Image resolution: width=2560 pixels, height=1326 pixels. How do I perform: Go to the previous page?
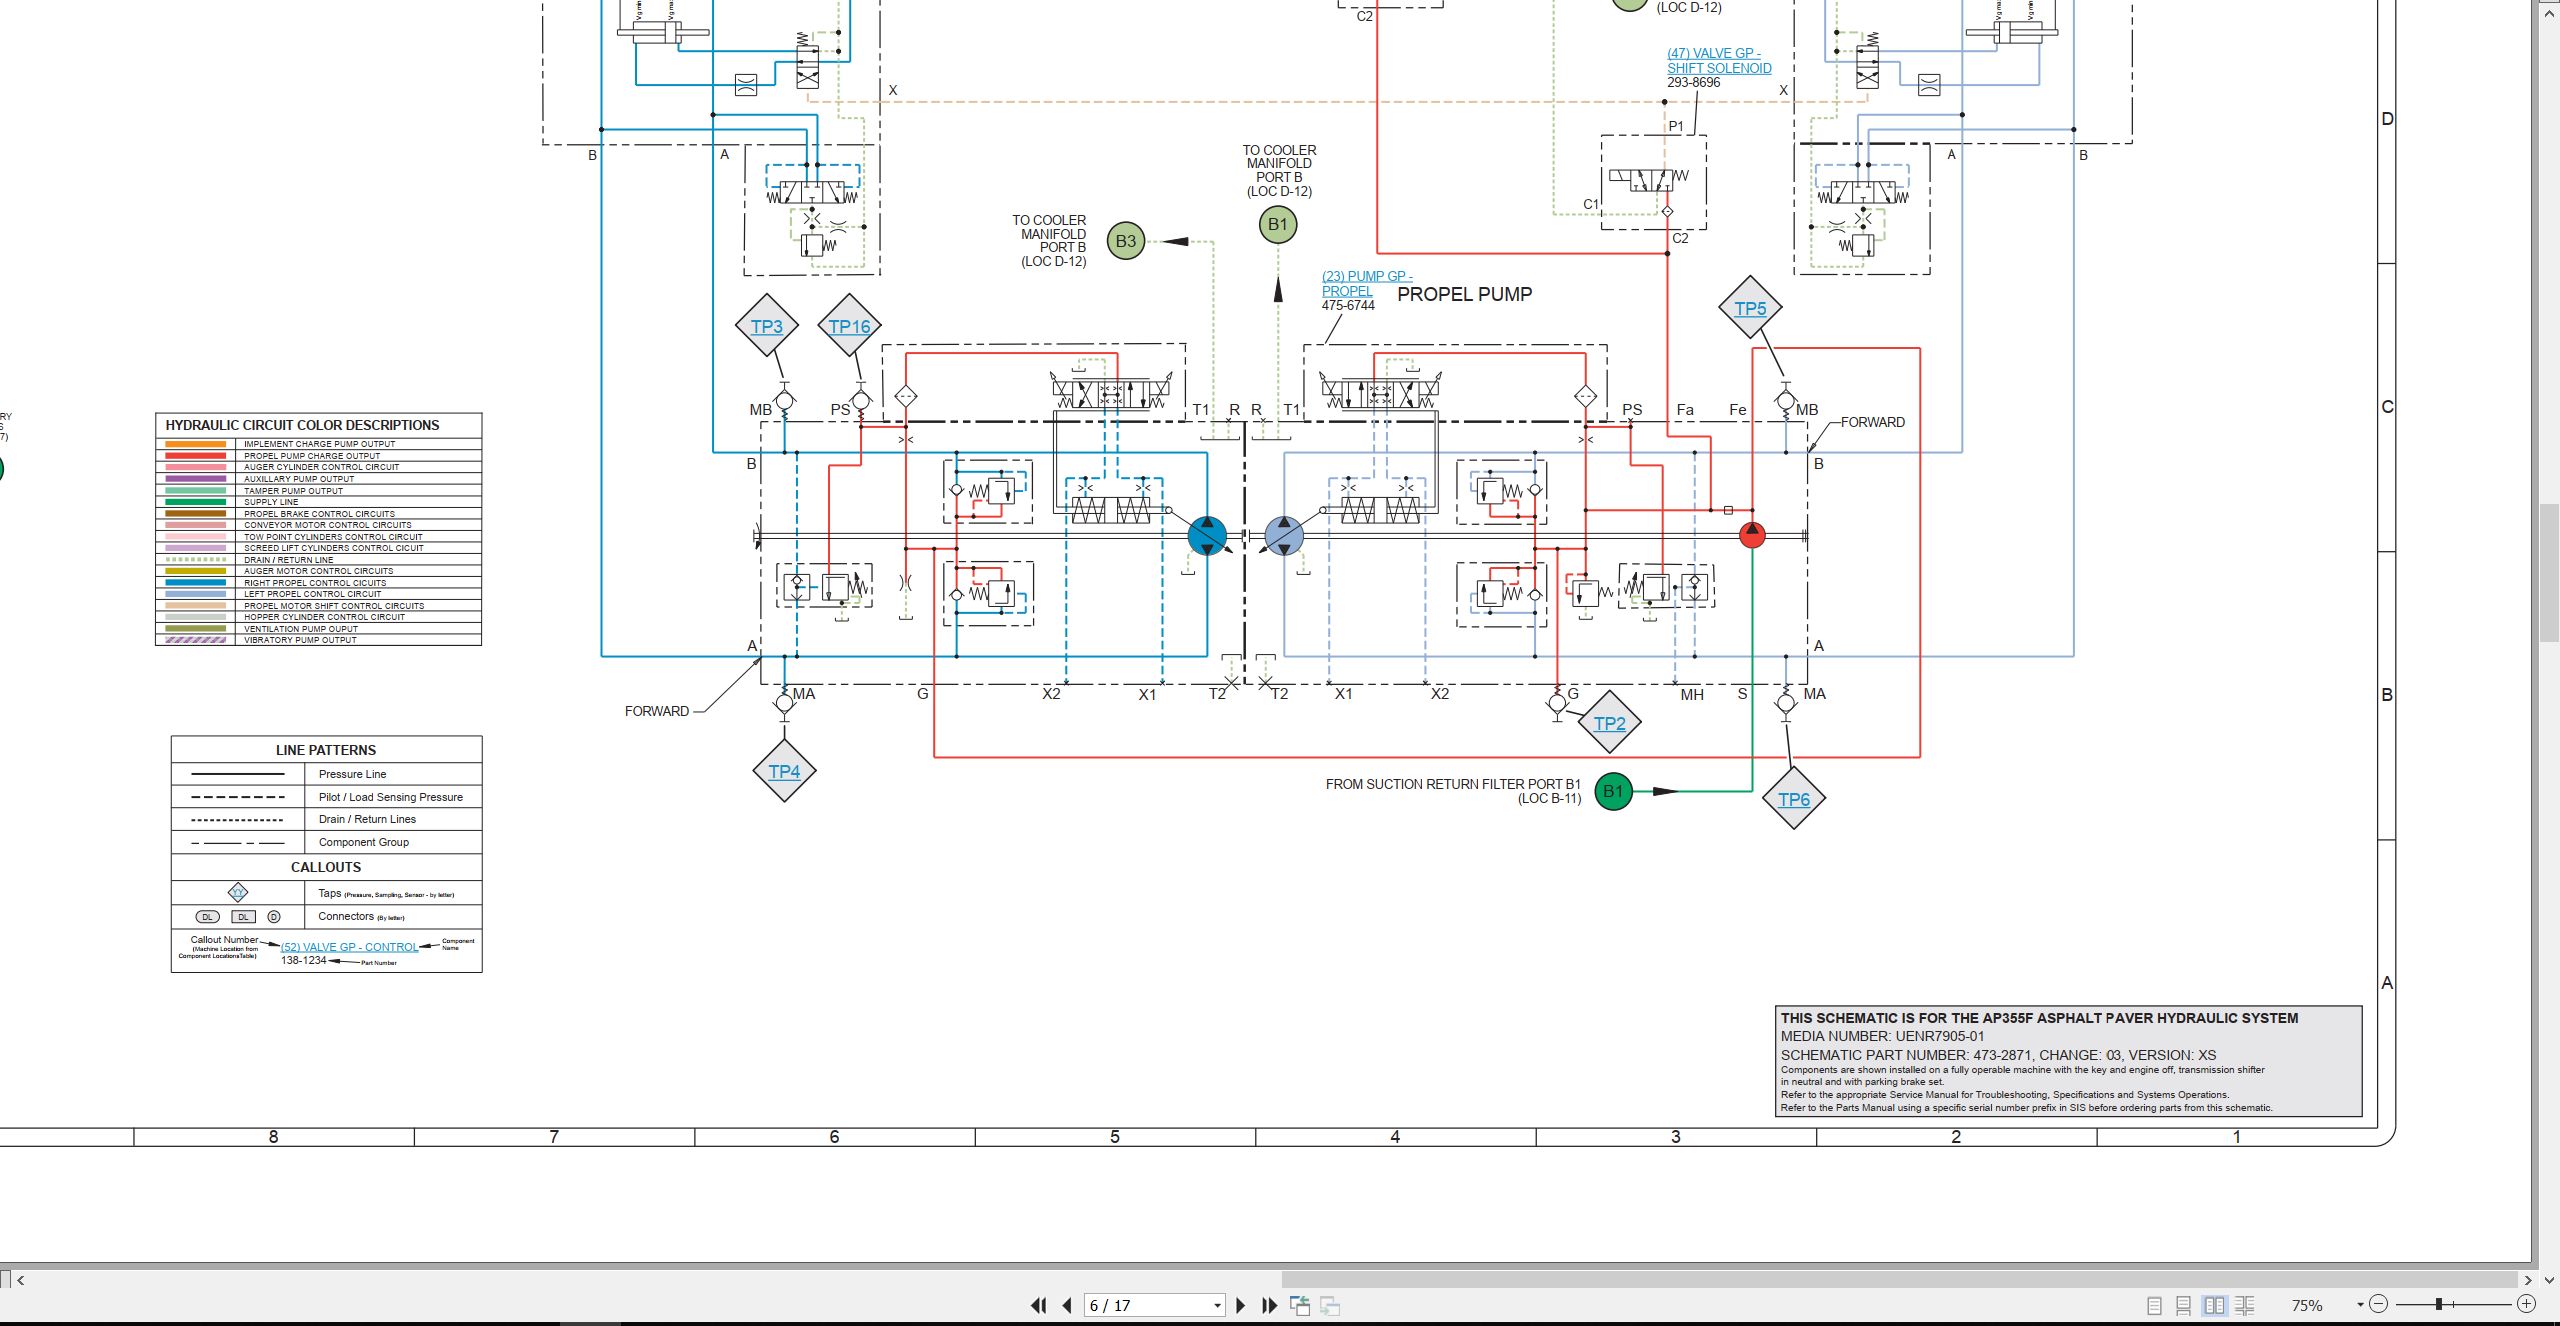[x=1067, y=1305]
